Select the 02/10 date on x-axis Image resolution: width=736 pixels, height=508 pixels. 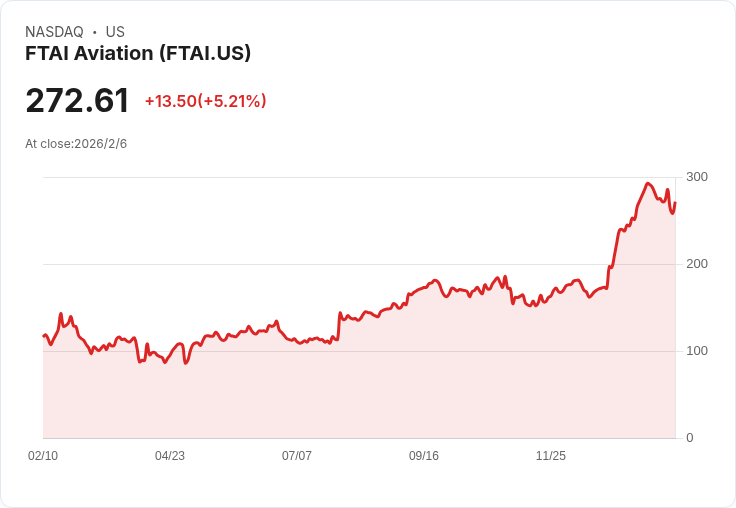point(43,456)
